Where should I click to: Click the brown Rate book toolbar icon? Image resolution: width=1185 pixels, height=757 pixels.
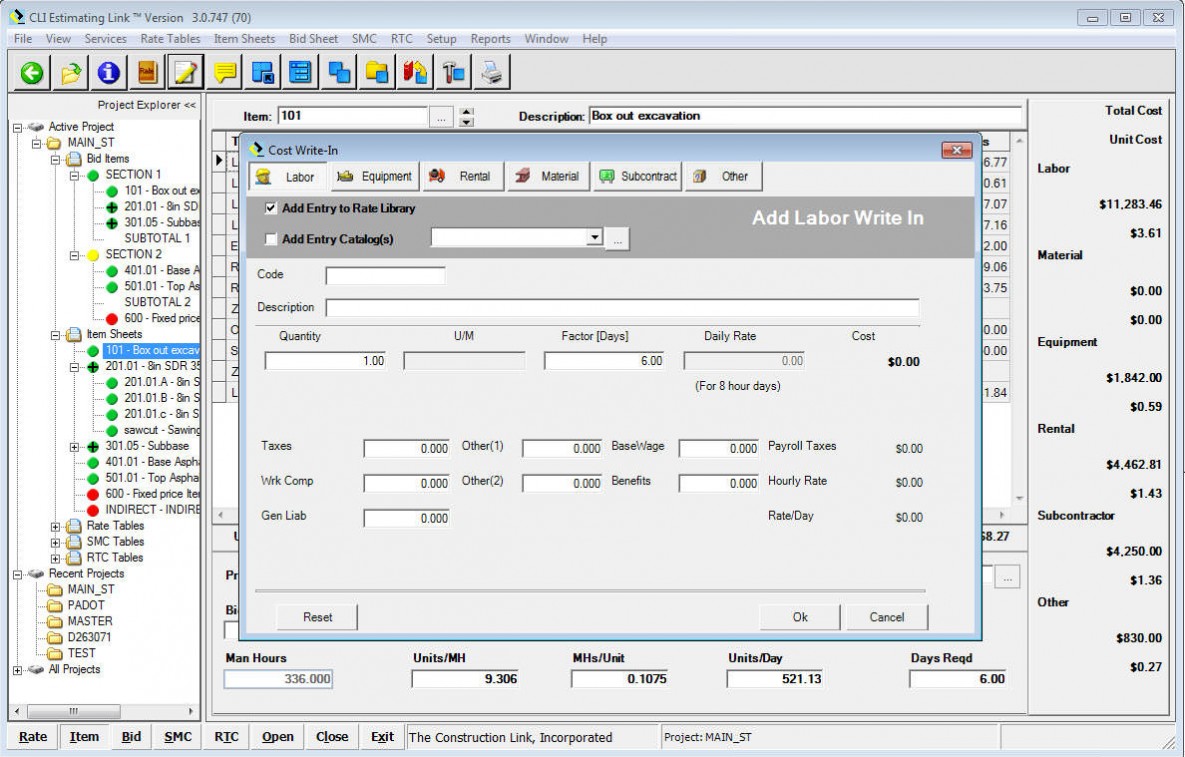[147, 73]
